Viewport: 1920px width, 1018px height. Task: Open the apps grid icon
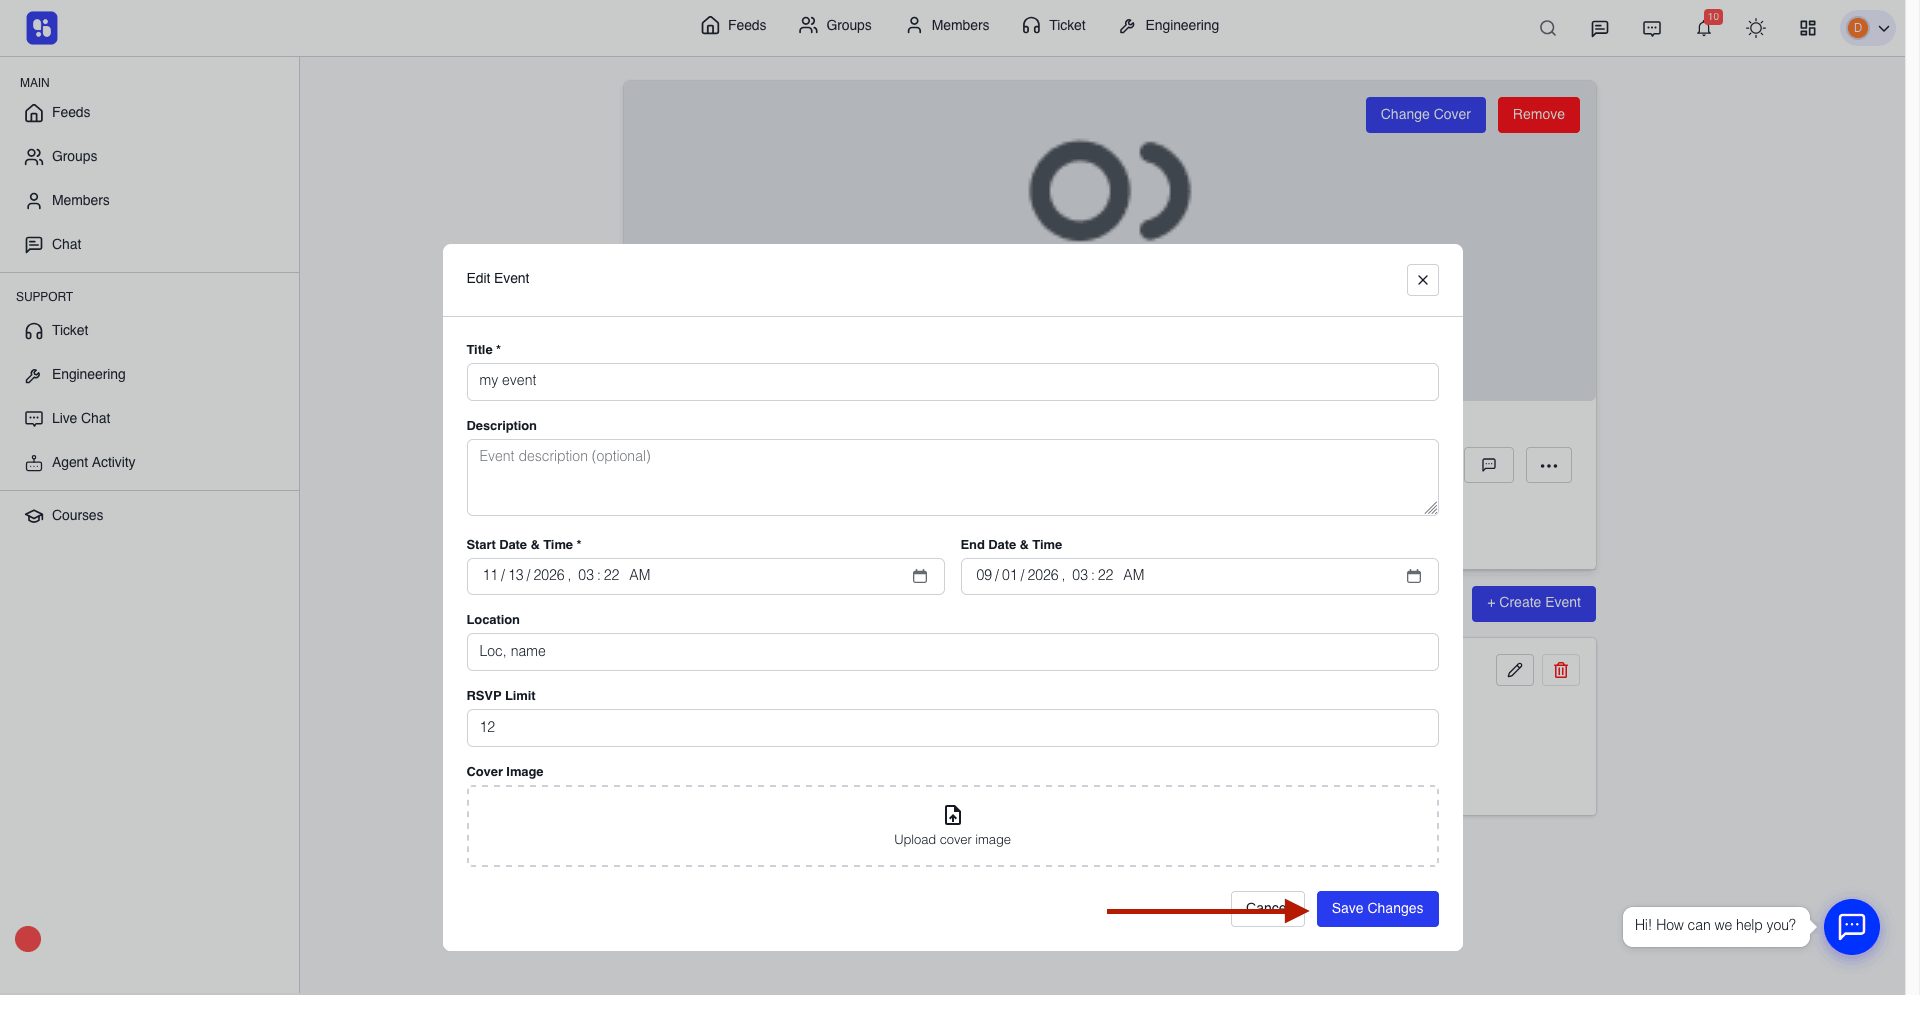[1808, 28]
